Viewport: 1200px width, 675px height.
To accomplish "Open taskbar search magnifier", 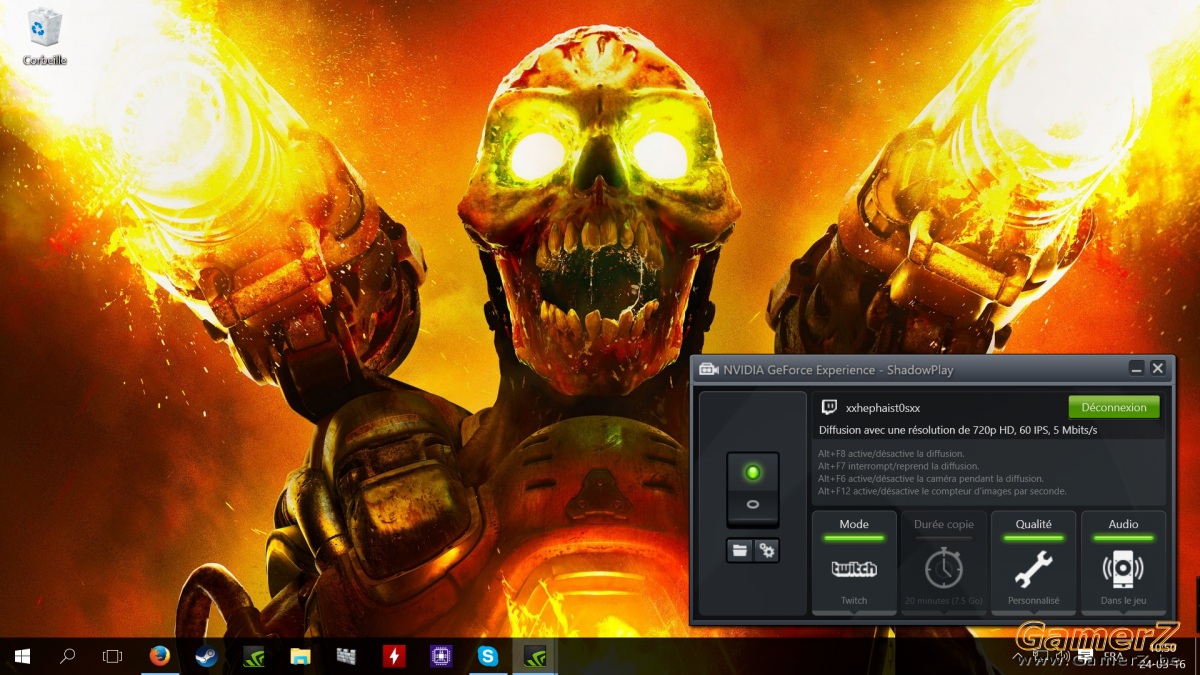I will click(67, 656).
